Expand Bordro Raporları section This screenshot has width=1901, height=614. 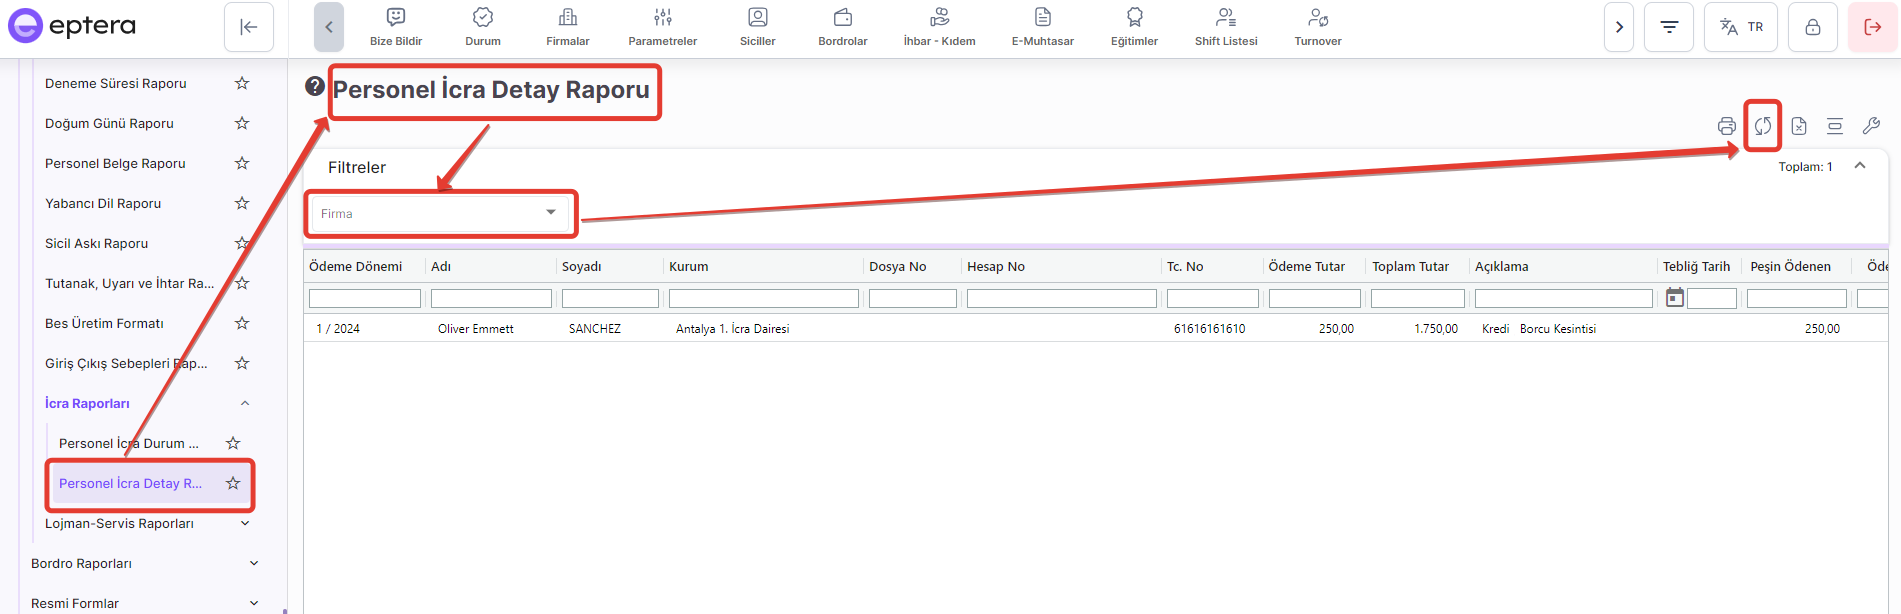coord(254,563)
